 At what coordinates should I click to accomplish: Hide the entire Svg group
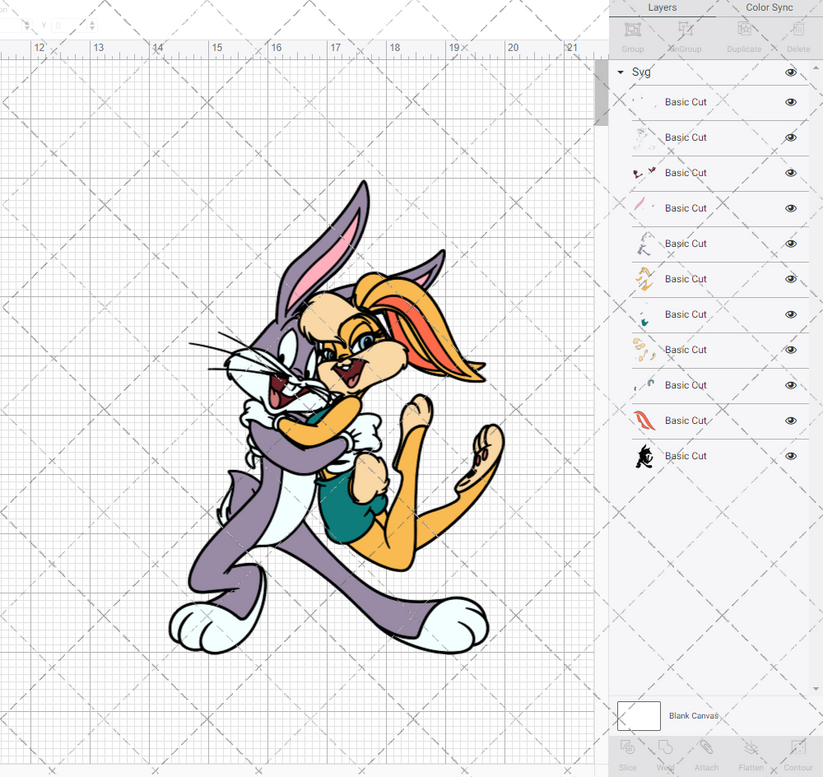pos(790,72)
